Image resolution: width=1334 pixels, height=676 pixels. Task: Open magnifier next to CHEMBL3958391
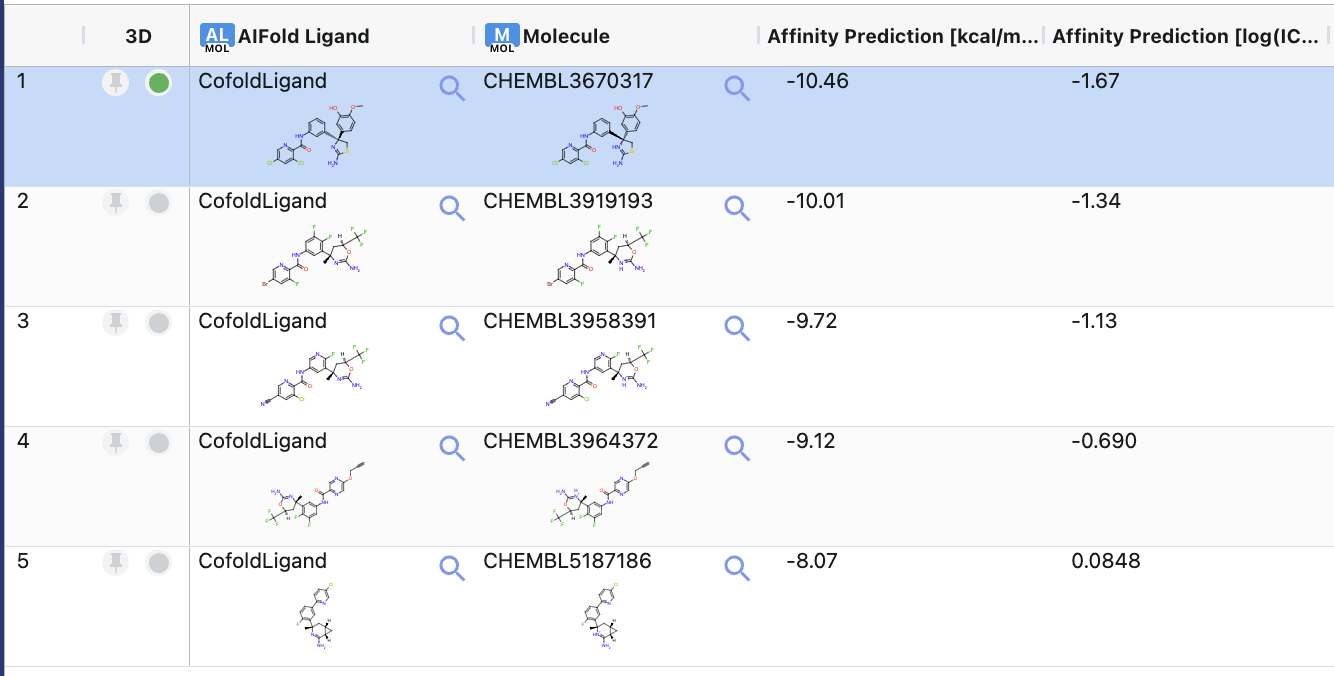point(737,328)
